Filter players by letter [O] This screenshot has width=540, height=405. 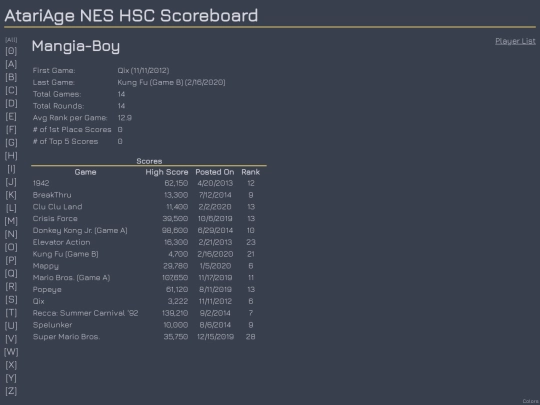(x=11, y=247)
